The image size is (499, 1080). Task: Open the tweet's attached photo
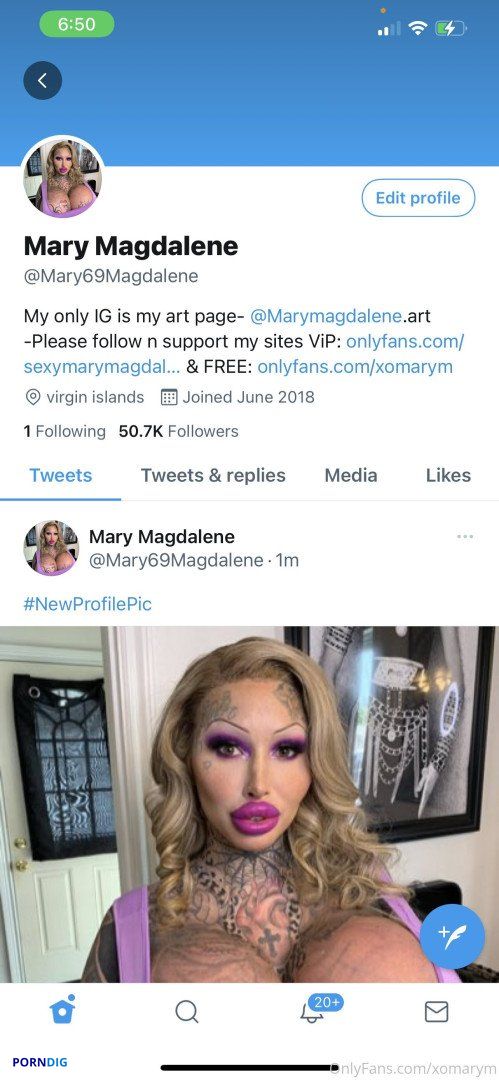250,804
